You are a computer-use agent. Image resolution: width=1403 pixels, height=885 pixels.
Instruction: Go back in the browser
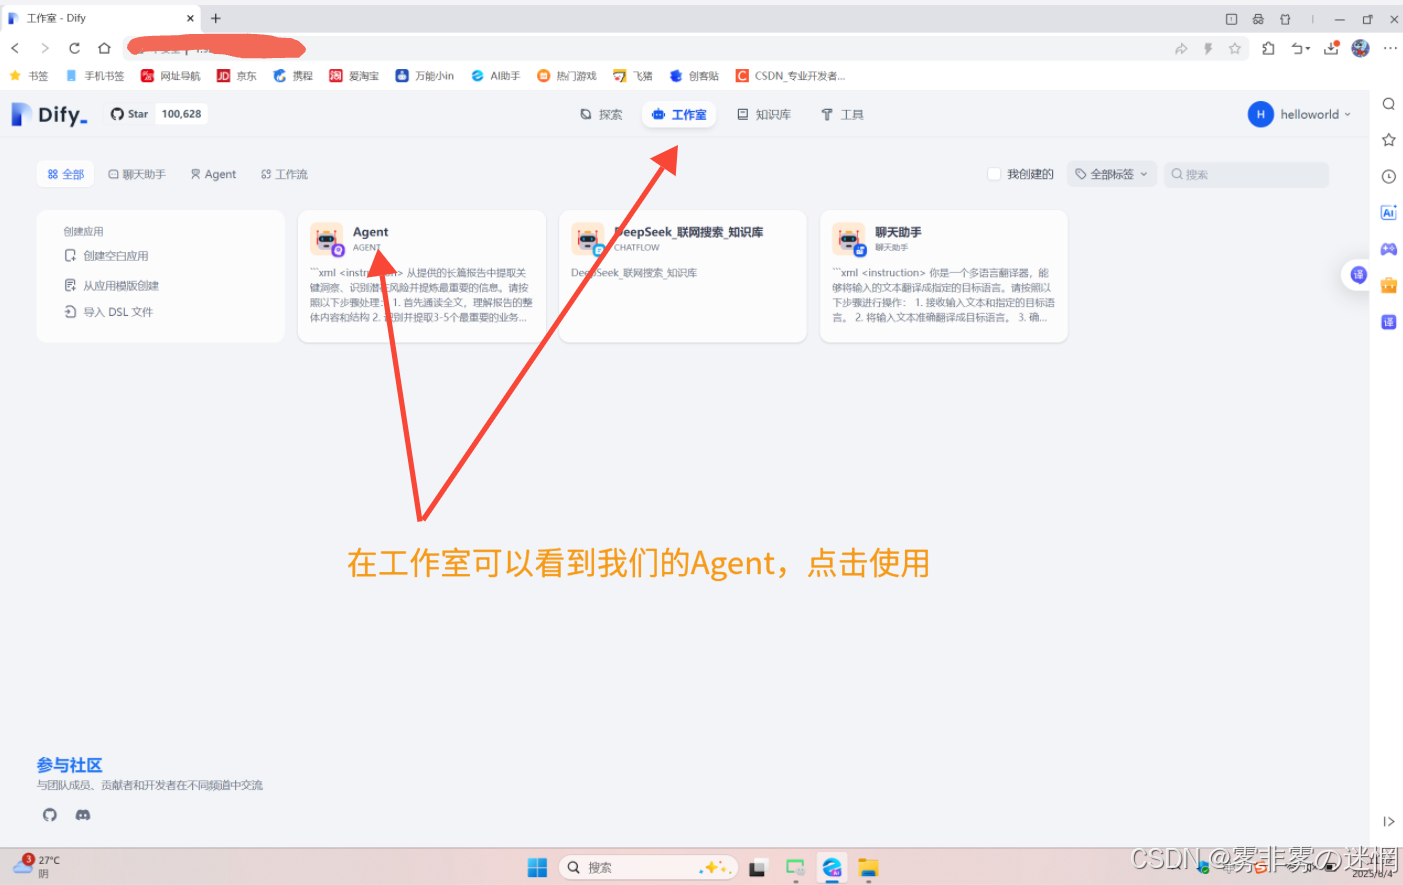(15, 48)
